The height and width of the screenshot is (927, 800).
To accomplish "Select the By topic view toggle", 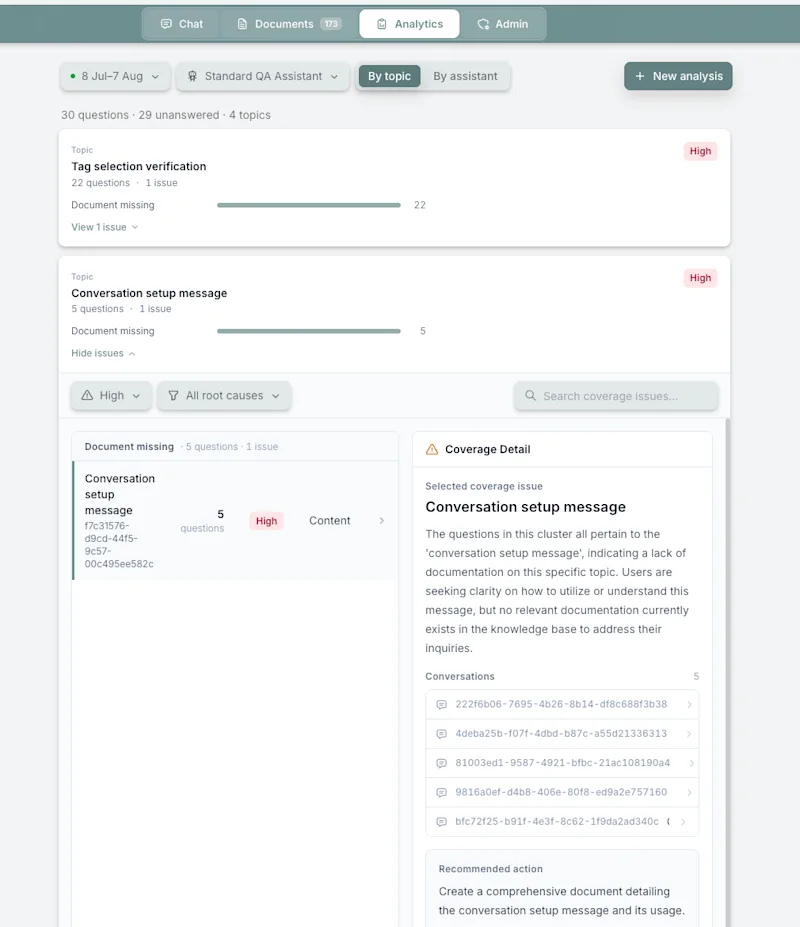I will 389,76.
